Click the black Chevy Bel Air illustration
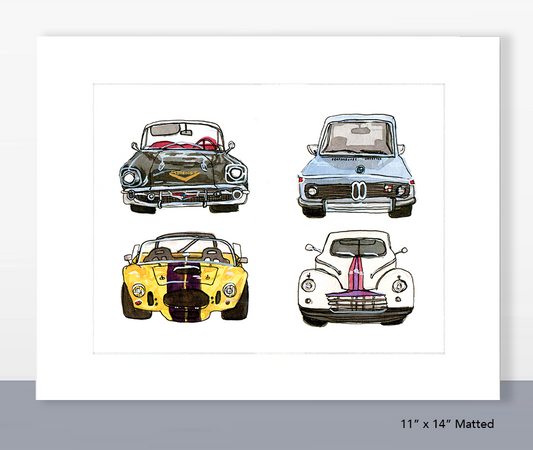Viewport: 533px width, 450px height. coord(184,167)
